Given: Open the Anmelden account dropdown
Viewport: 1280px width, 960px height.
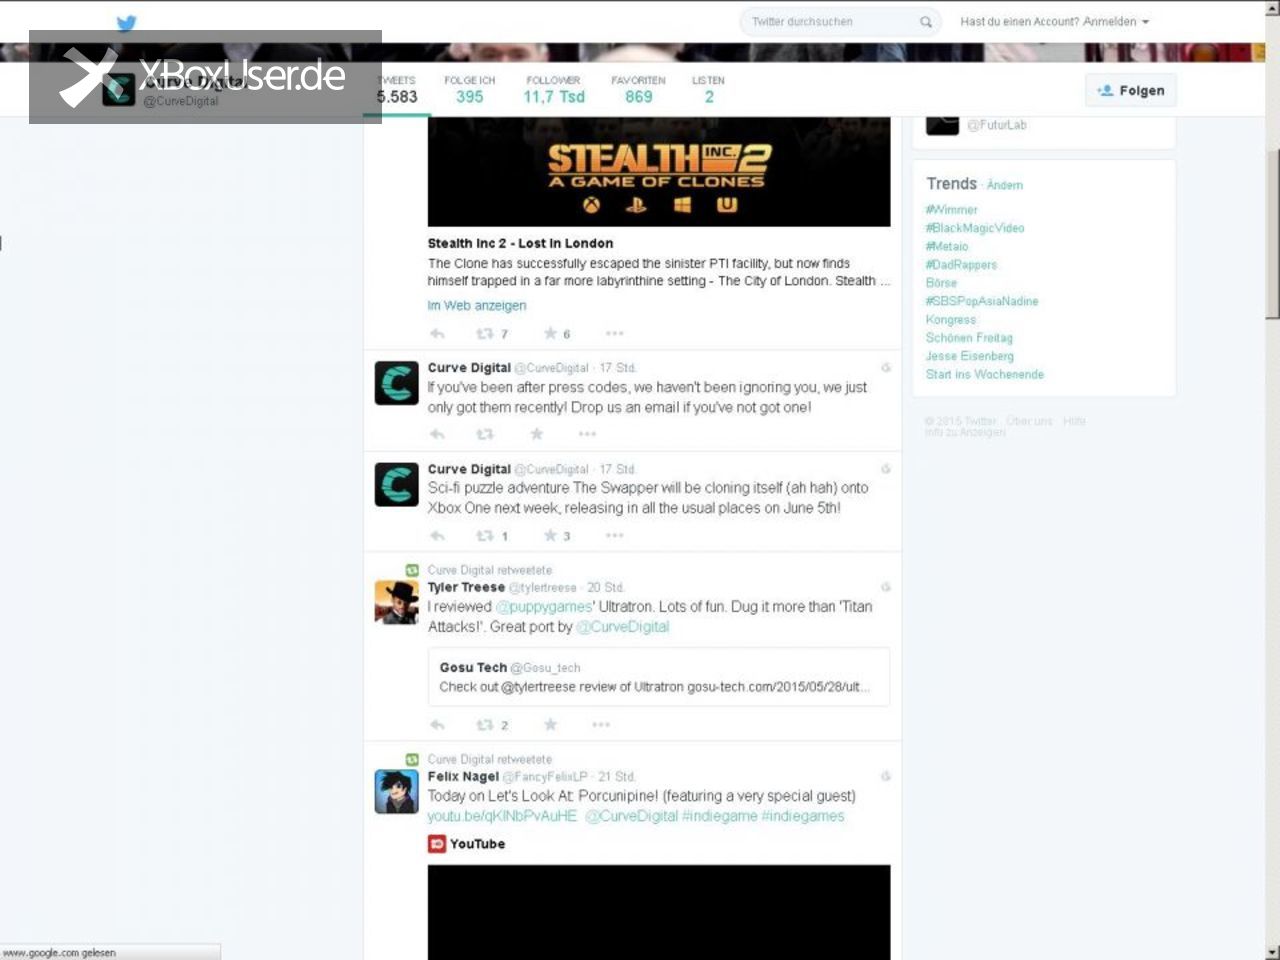Looking at the screenshot, I should (1054, 22).
